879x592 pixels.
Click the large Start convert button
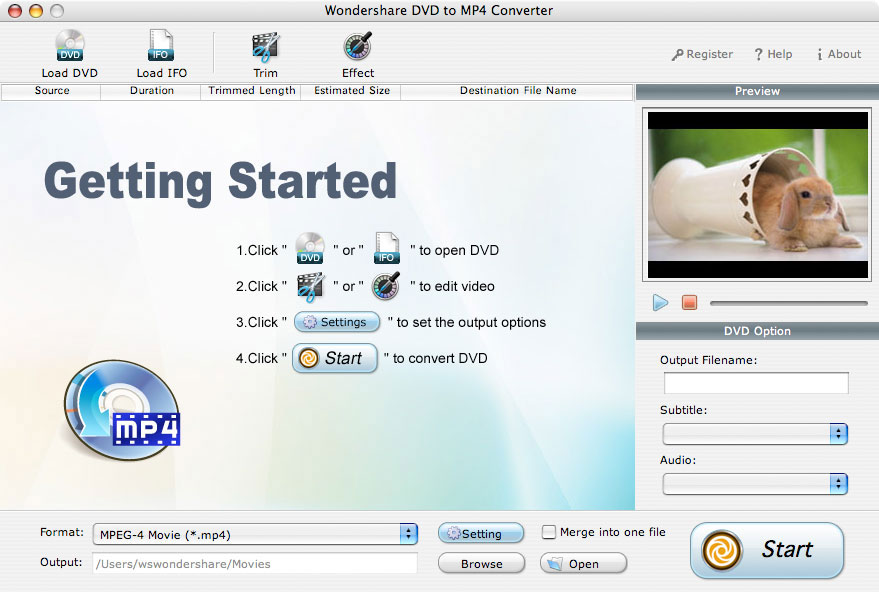tap(767, 550)
